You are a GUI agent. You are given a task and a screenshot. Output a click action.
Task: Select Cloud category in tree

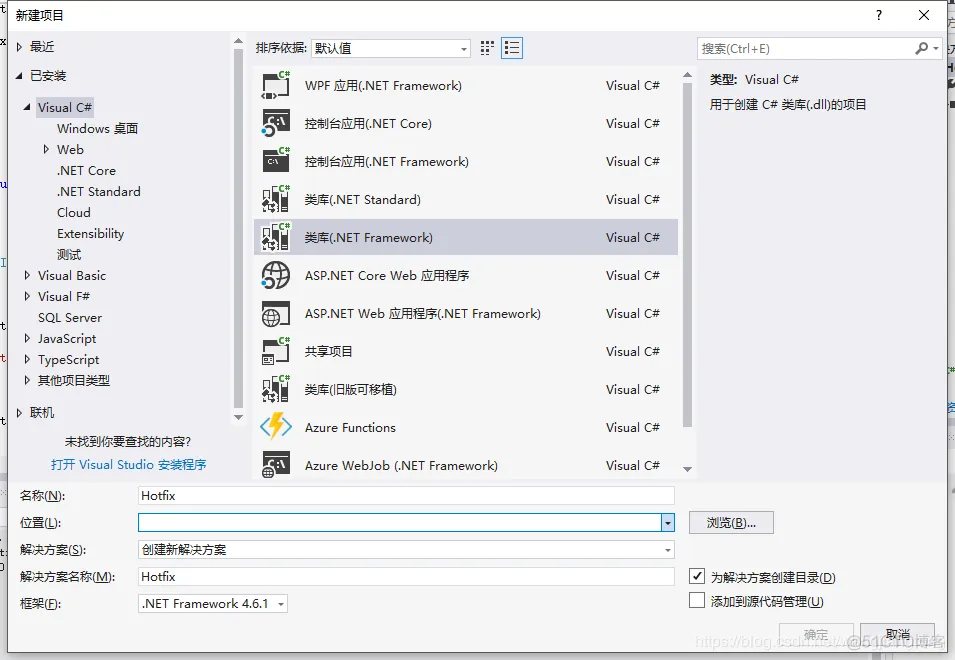74,212
